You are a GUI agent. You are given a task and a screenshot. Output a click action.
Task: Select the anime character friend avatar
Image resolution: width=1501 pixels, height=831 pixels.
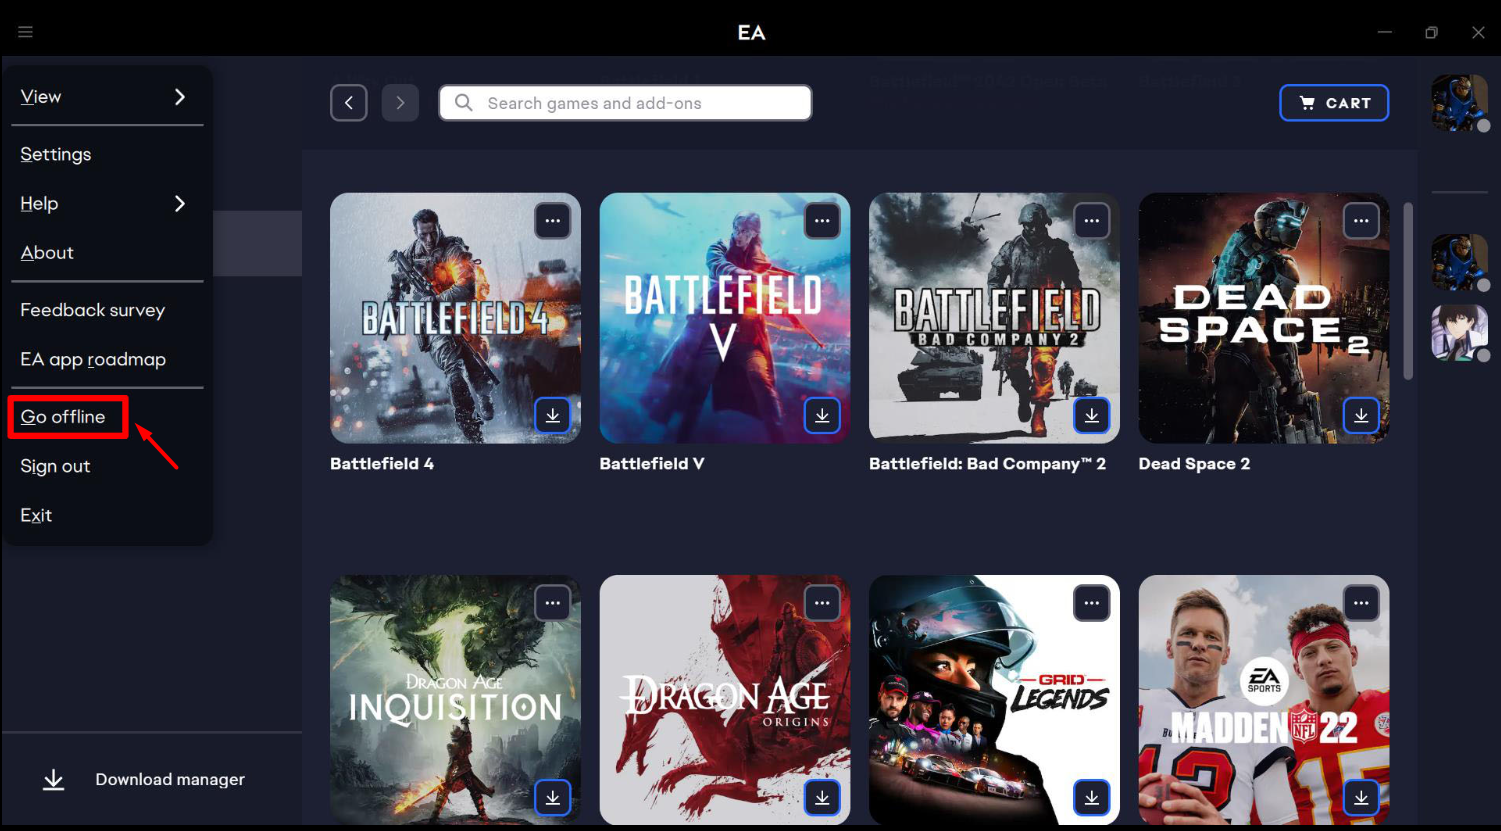click(x=1460, y=332)
